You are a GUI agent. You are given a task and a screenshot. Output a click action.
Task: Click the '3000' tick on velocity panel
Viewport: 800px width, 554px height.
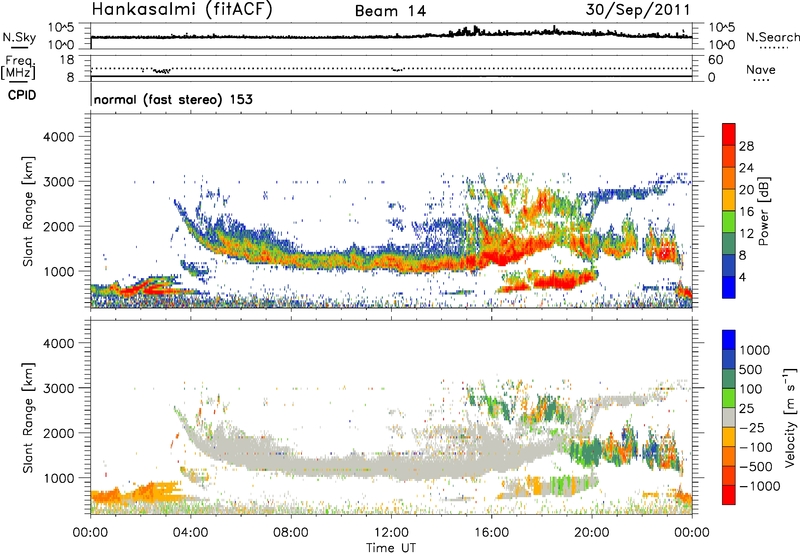pyautogui.click(x=58, y=388)
